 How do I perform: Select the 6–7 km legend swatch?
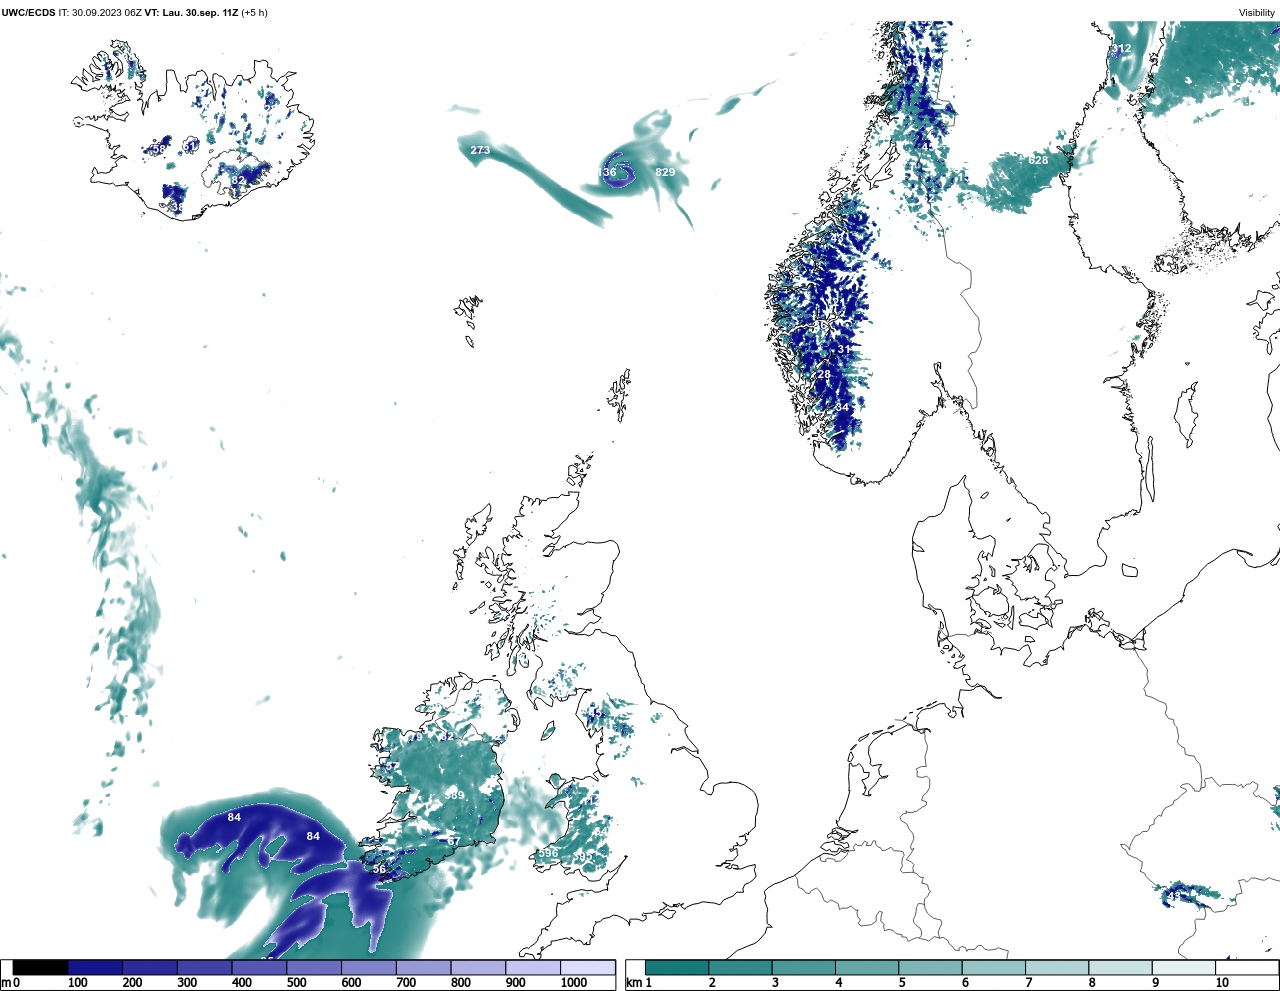click(993, 968)
